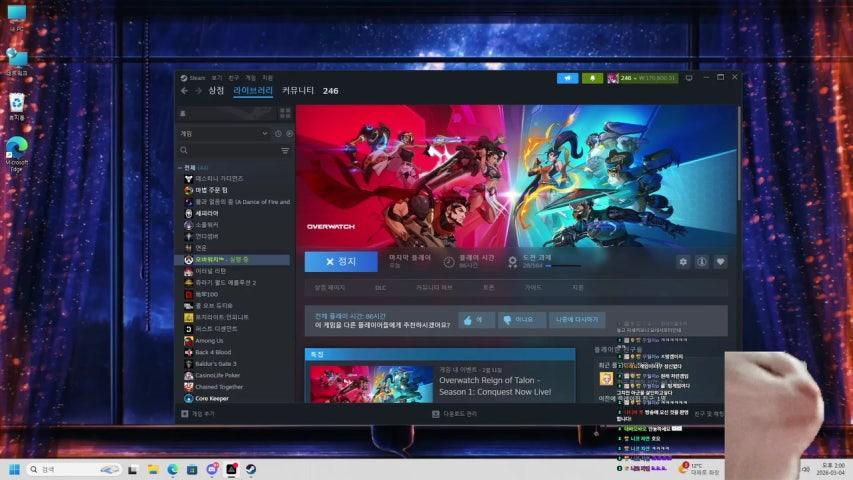The image size is (853, 480).
Task: Open the green notifications bell
Action: pos(592,78)
